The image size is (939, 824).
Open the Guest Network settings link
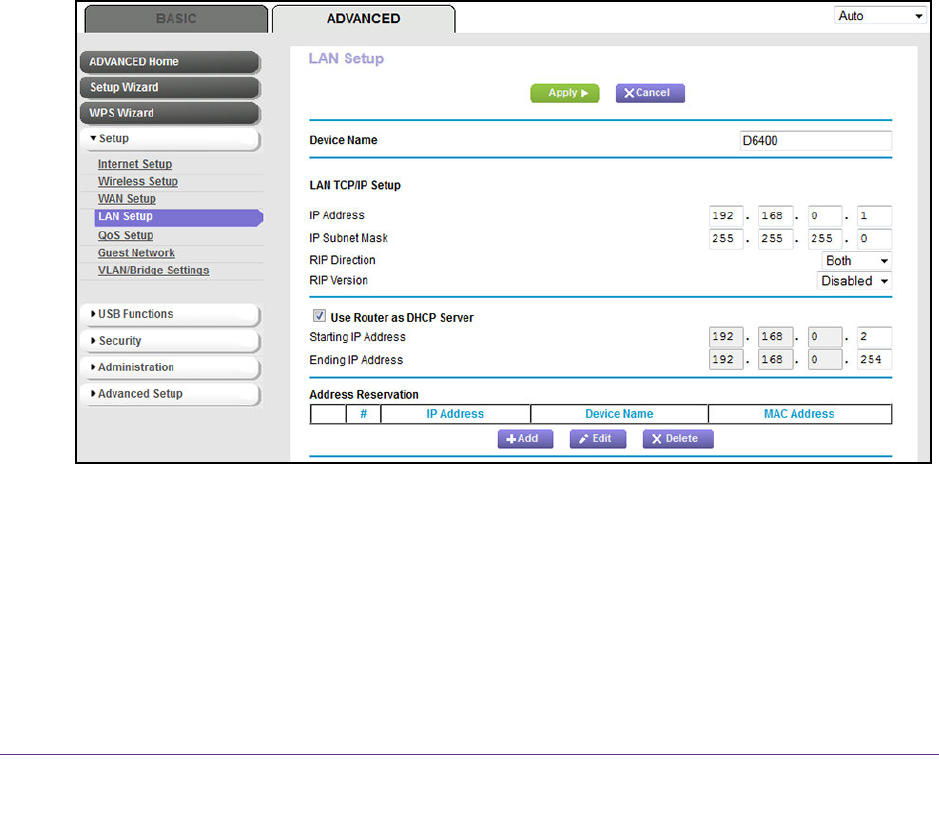point(136,253)
